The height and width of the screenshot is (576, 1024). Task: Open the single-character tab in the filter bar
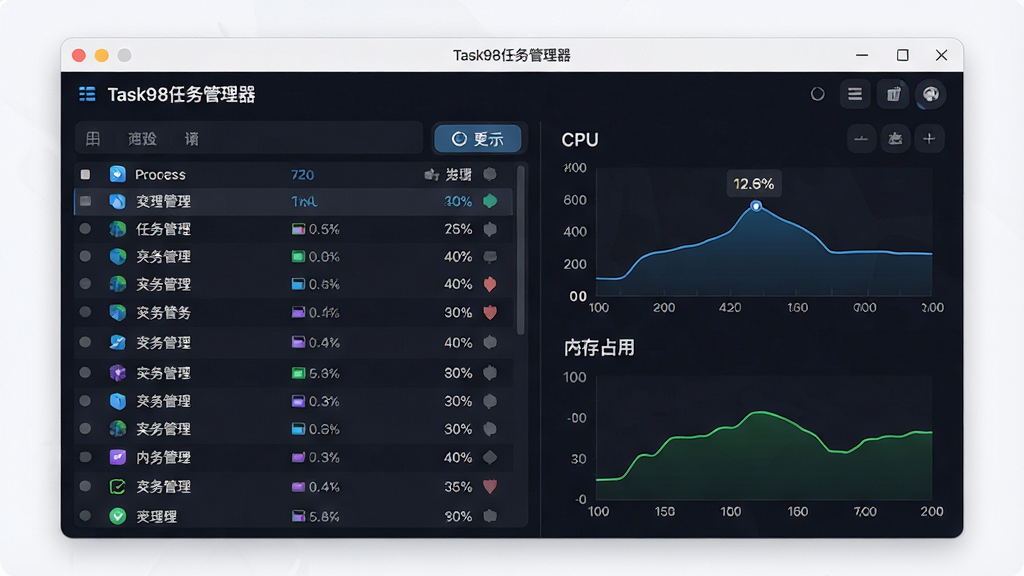click(191, 138)
